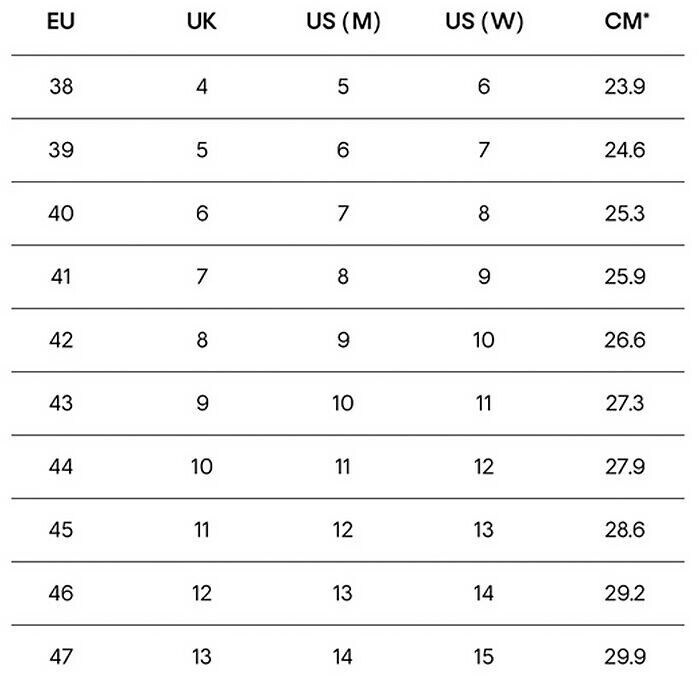Click the CM* column header

[626, 21]
